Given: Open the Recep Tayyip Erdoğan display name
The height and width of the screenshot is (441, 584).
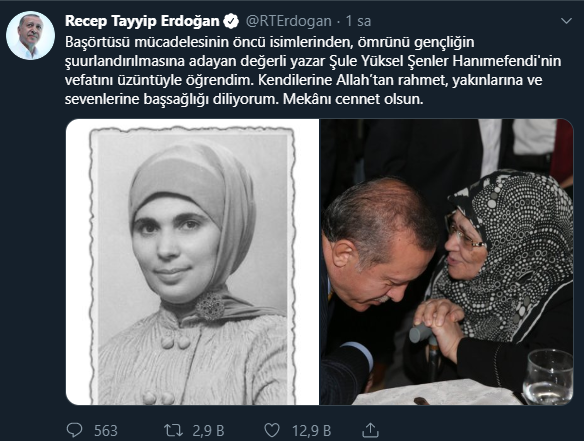Looking at the screenshot, I should pyautogui.click(x=142, y=21).
